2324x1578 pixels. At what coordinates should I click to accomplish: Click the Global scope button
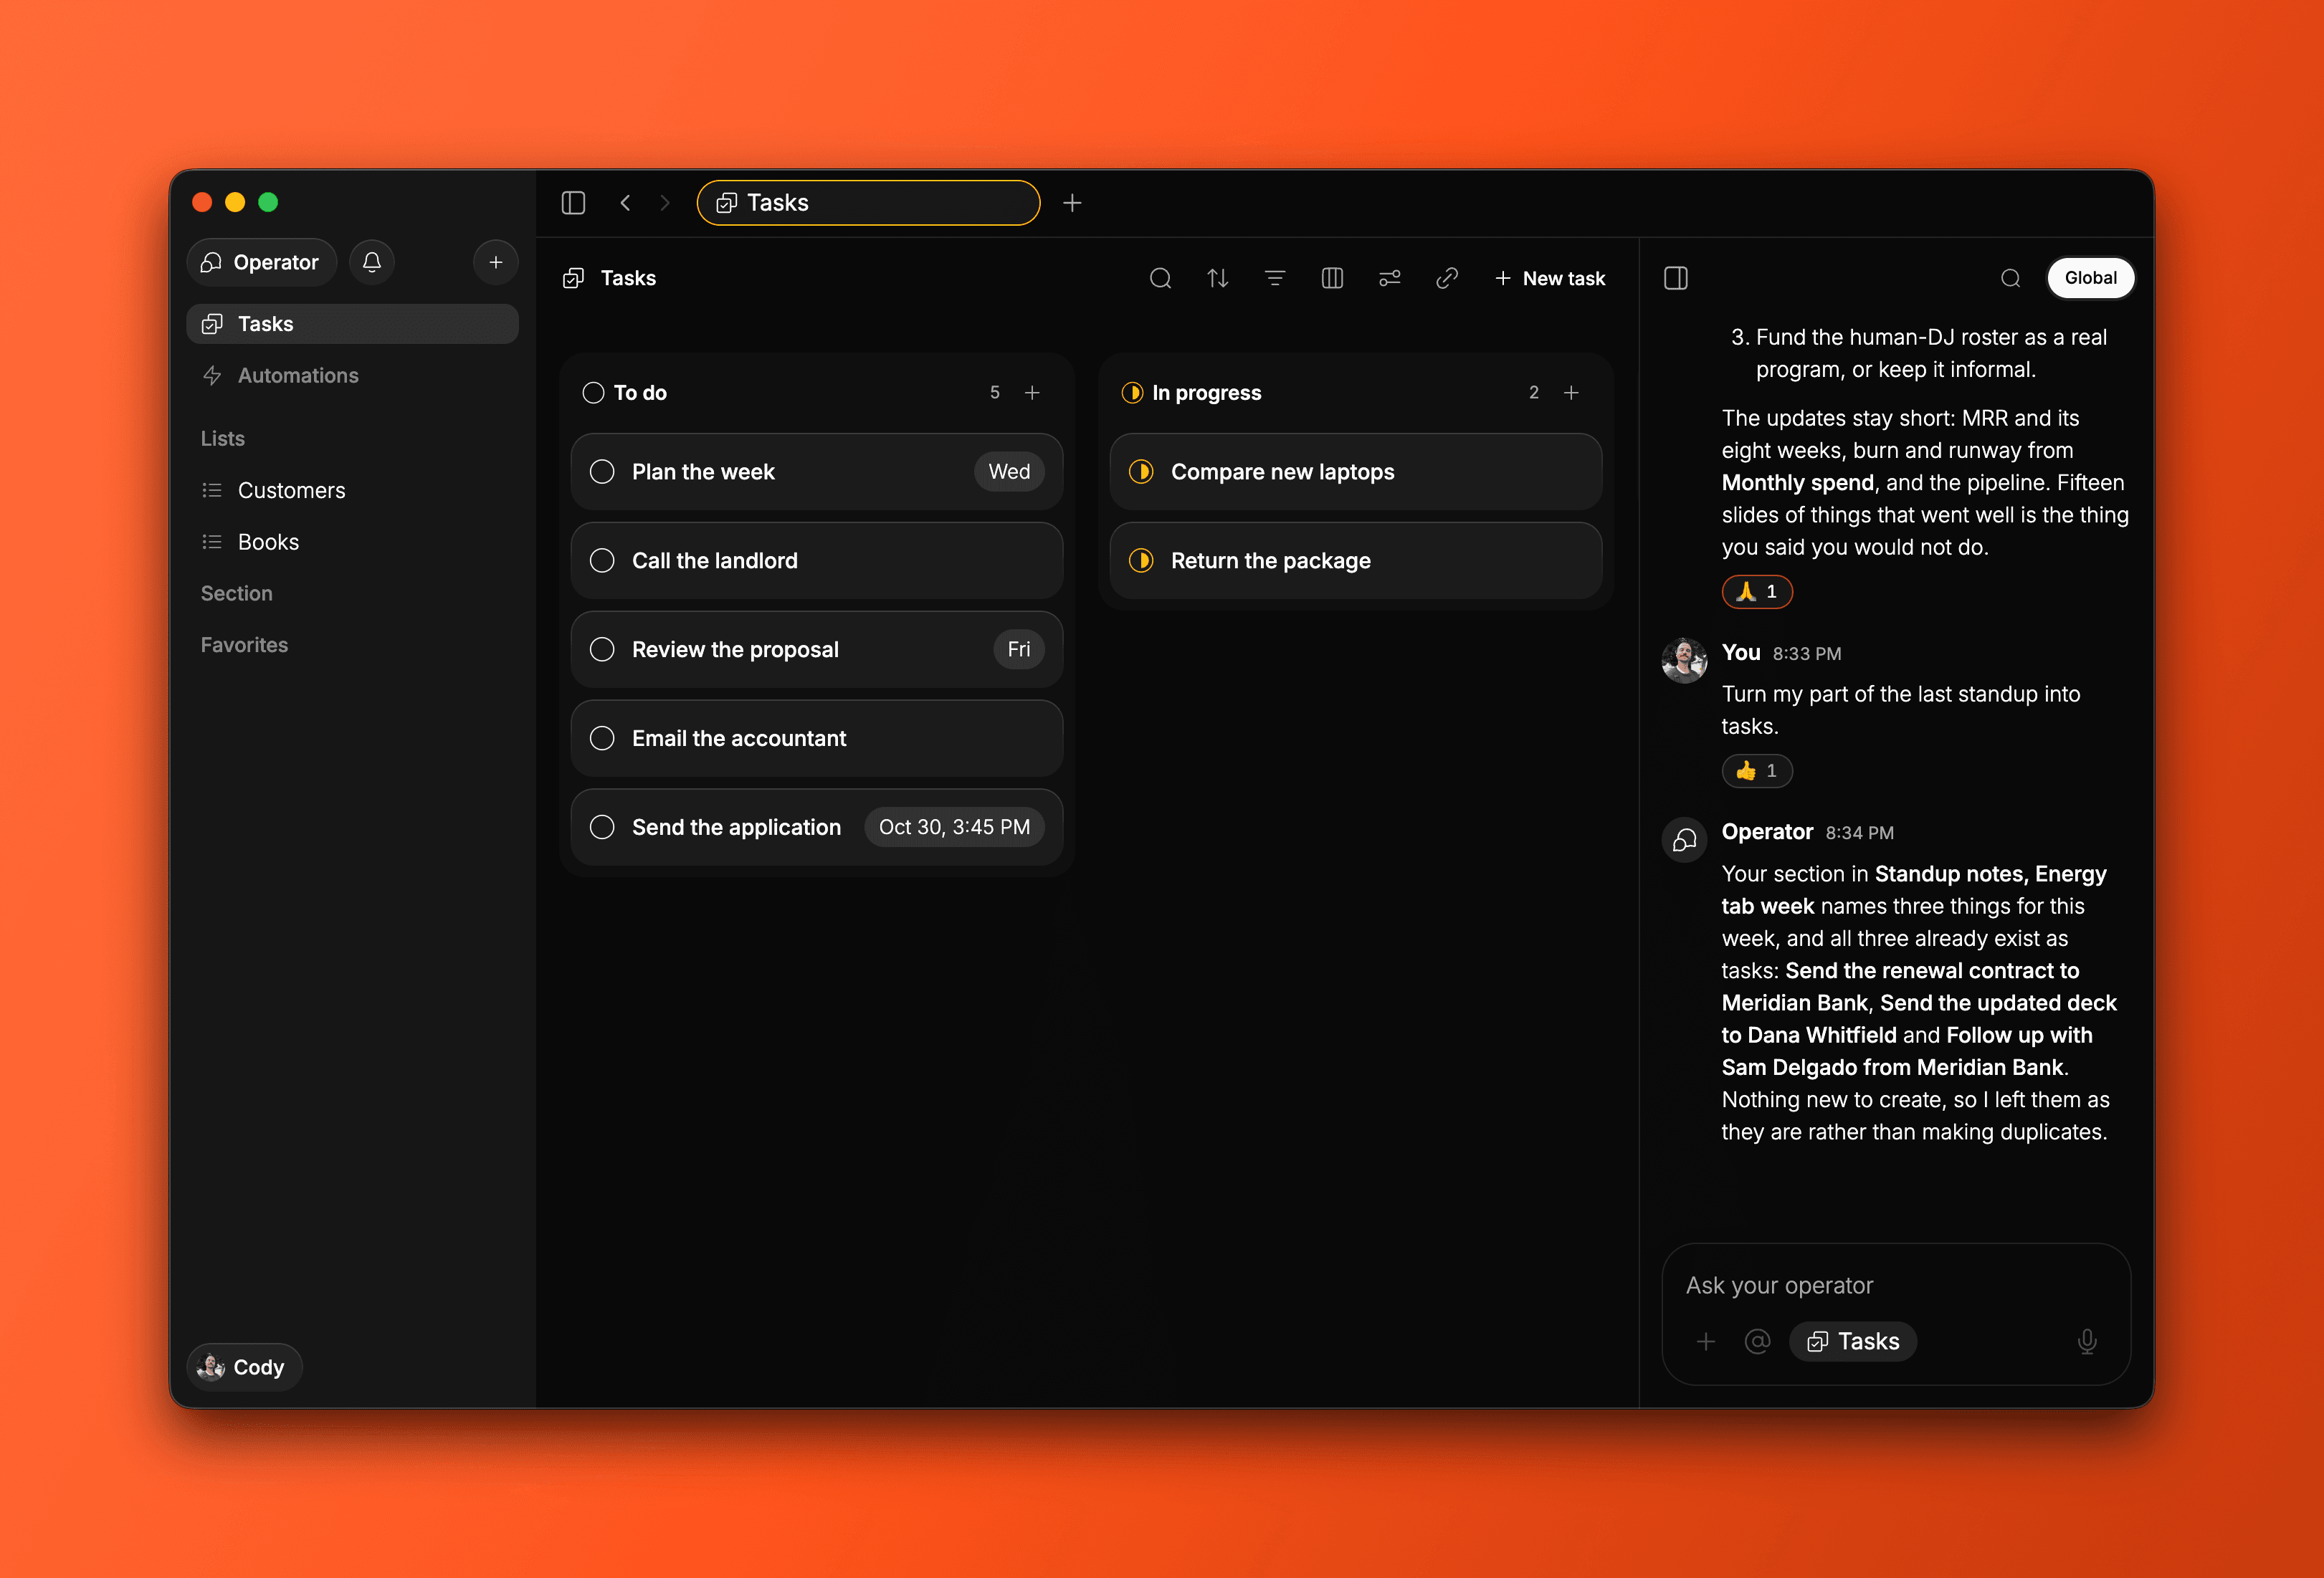click(x=2090, y=278)
